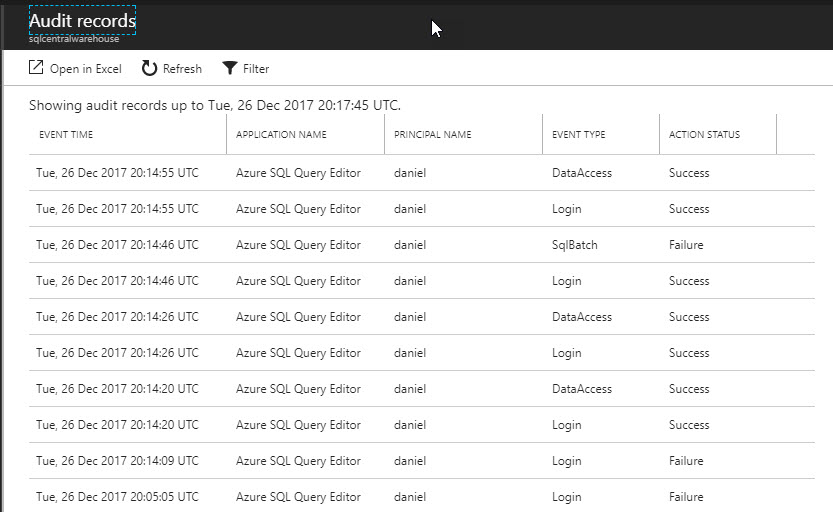Click the Refresh circular arrow icon
The width and height of the screenshot is (833, 512).
[x=149, y=68]
